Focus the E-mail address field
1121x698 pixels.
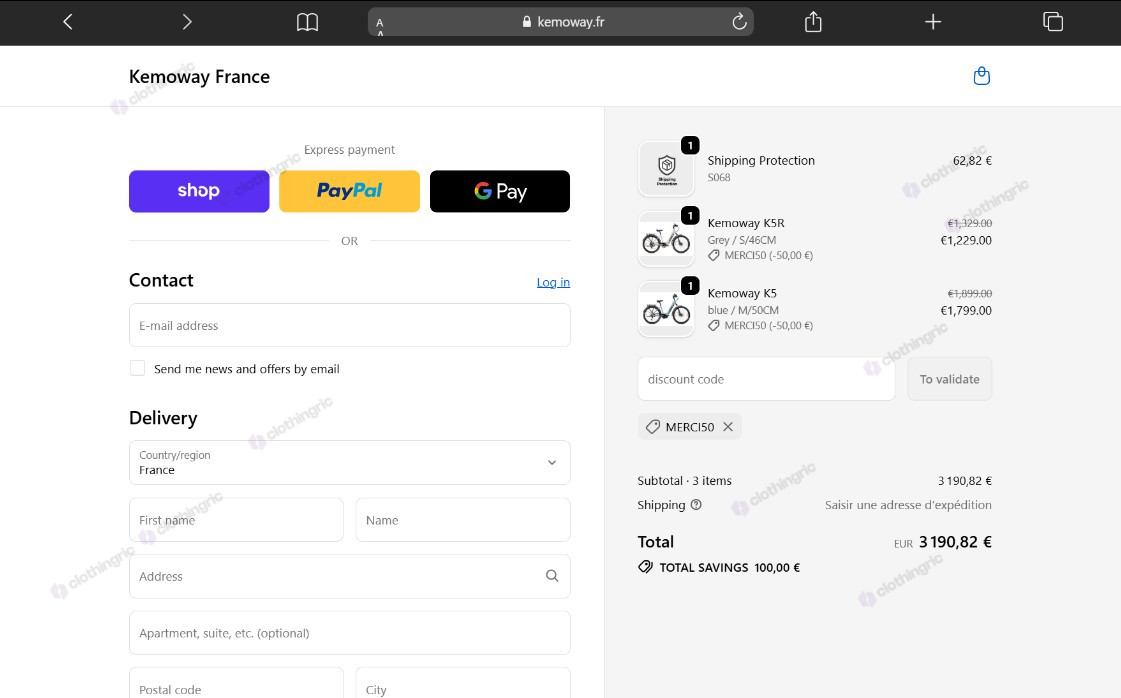[x=350, y=325]
